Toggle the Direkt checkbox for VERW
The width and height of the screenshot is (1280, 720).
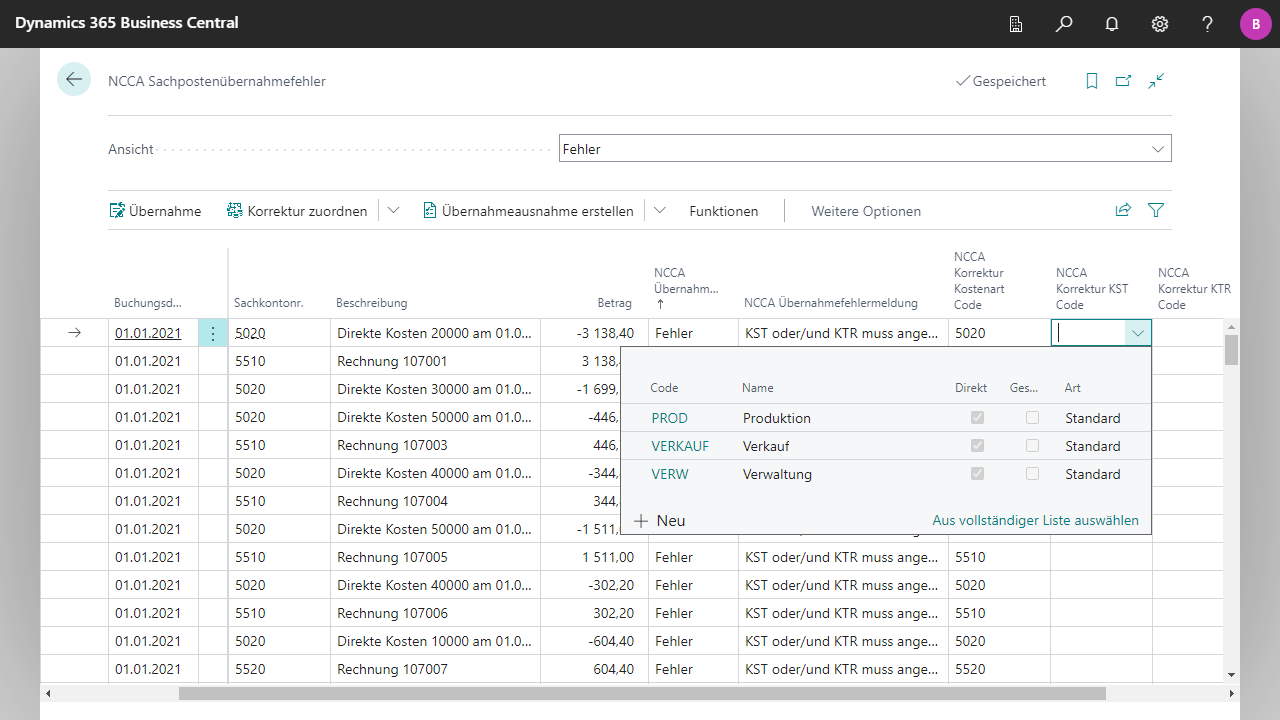(977, 474)
